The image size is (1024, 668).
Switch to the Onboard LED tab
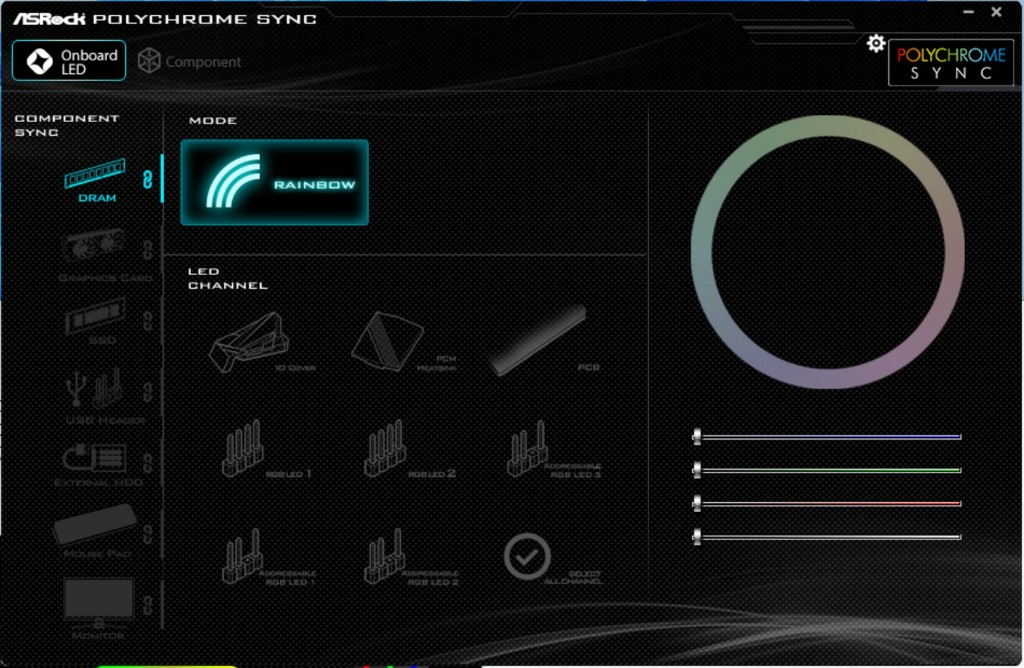coord(69,61)
